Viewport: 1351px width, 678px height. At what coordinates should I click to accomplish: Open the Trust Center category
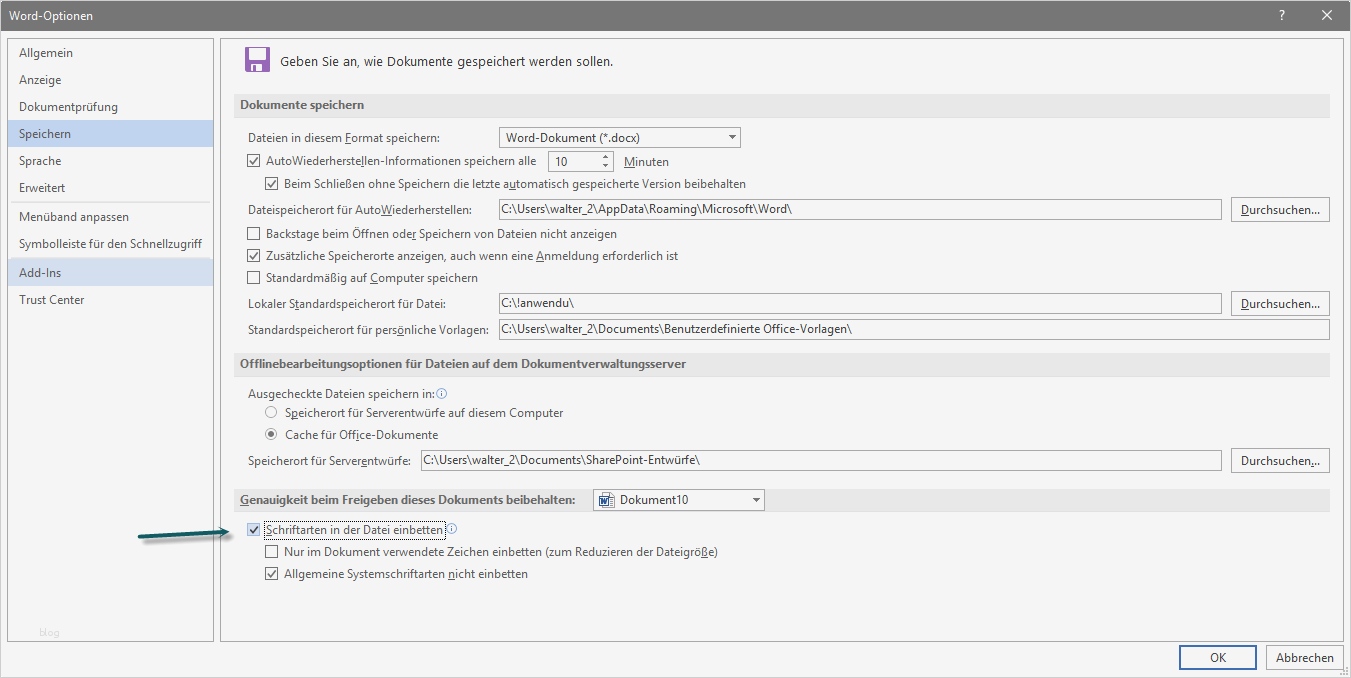(x=52, y=300)
